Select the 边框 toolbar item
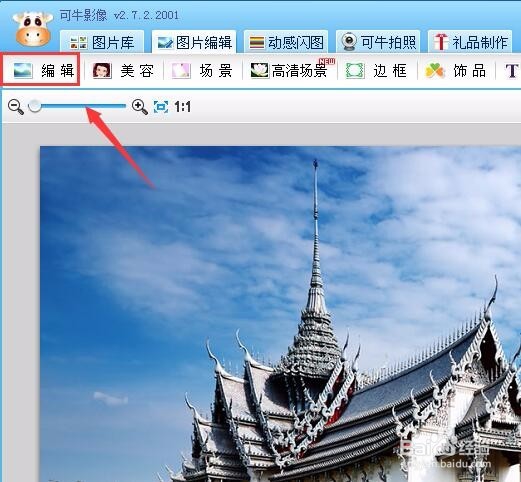The height and width of the screenshot is (482, 521). click(377, 71)
